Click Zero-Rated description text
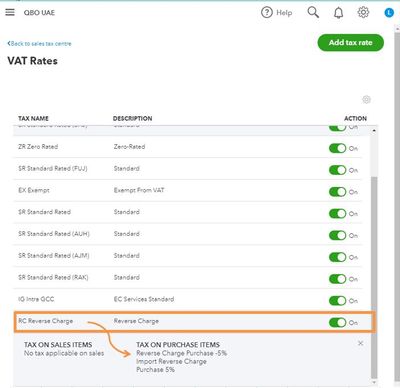This screenshot has width=400, height=388. [129, 147]
